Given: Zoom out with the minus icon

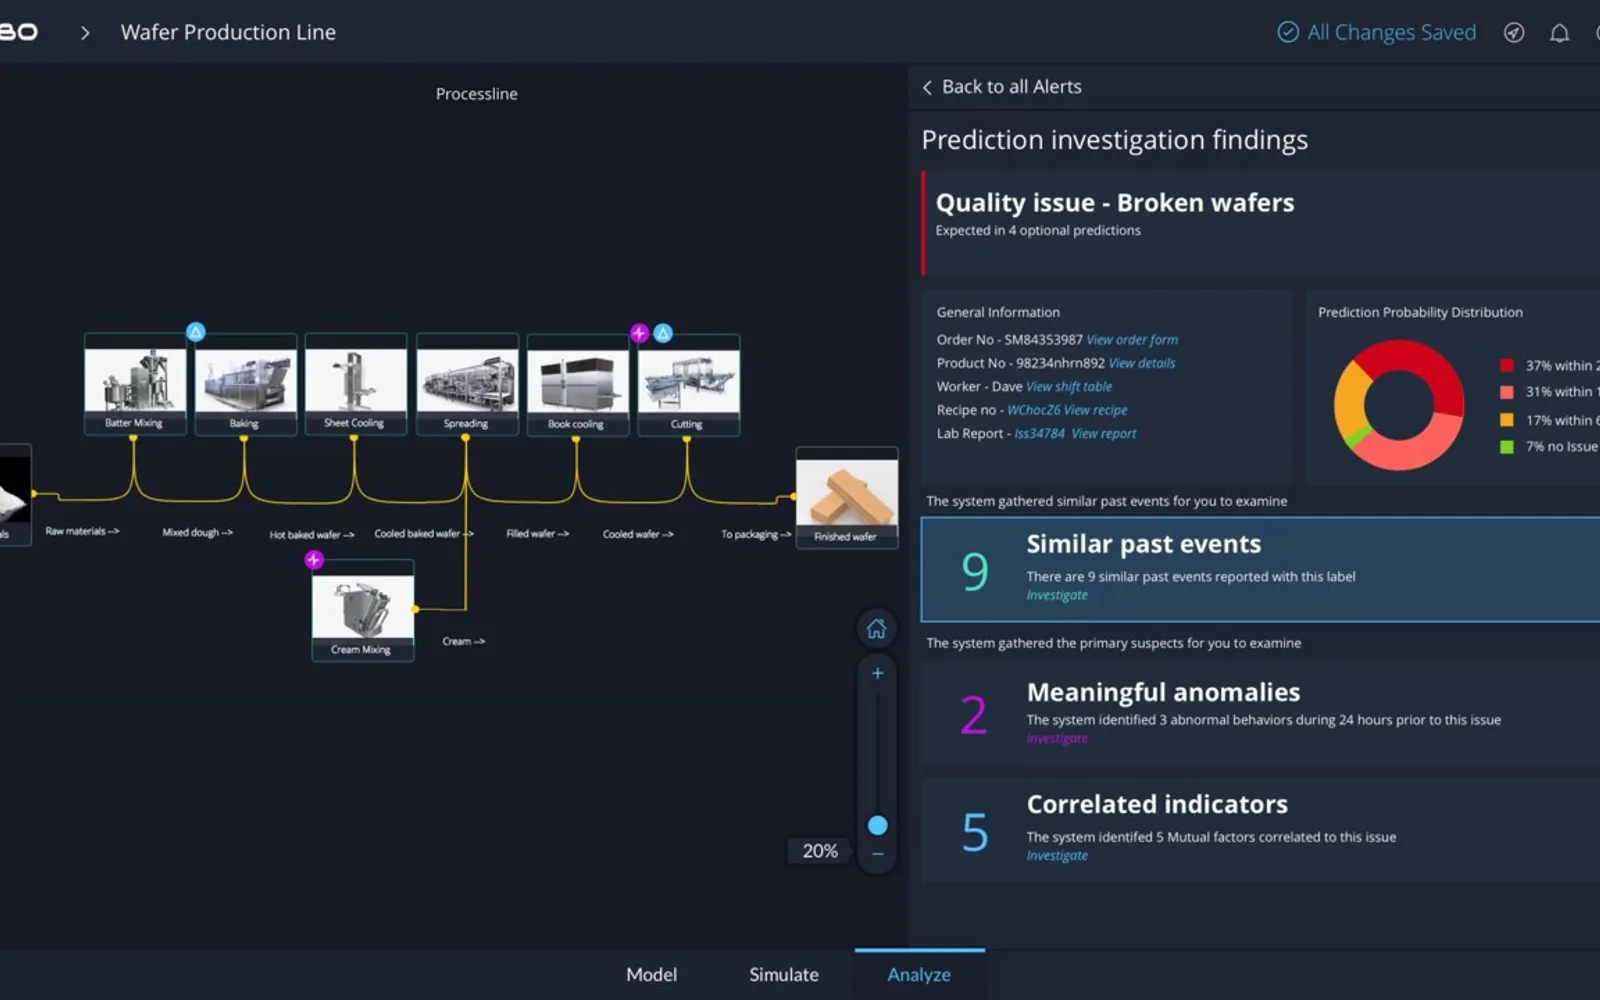Looking at the screenshot, I should pos(877,854).
